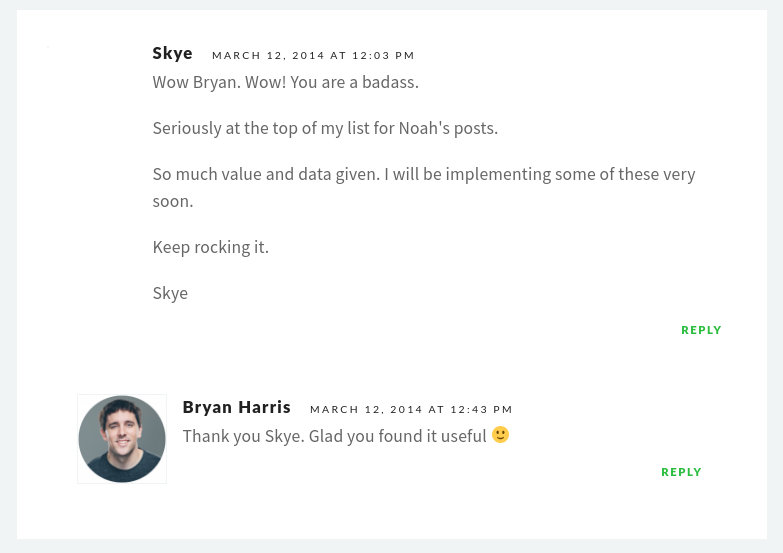
Task: Click the word 'badass' in Skye's comment
Action: (x=389, y=82)
